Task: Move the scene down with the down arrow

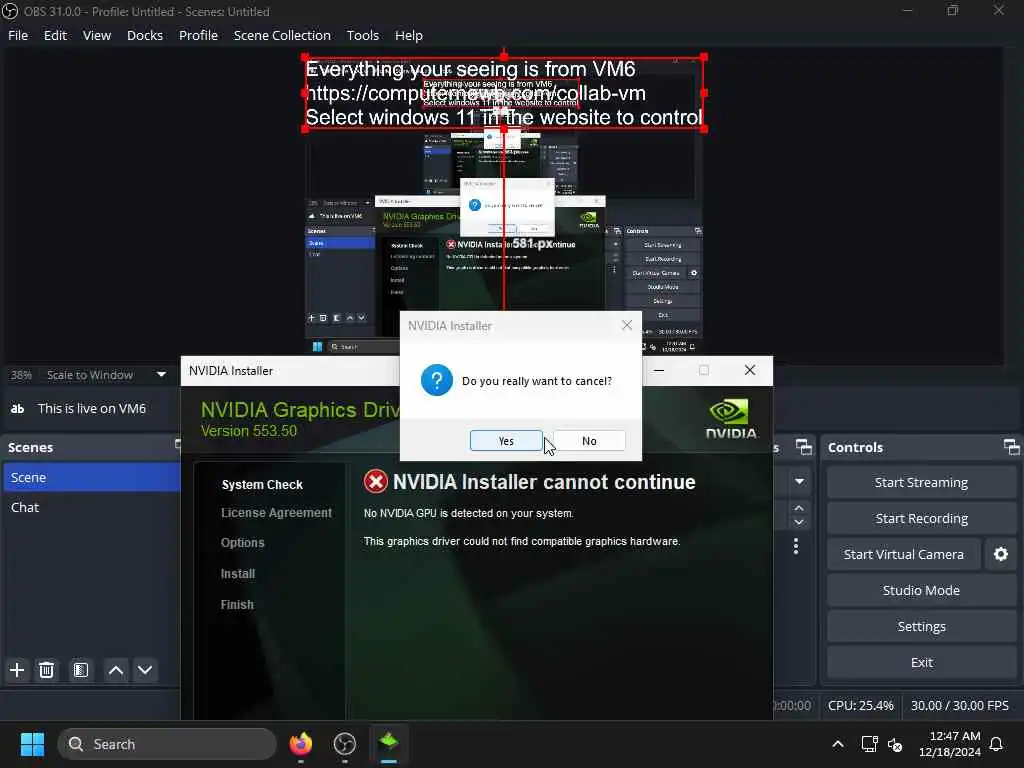Action: [x=145, y=670]
